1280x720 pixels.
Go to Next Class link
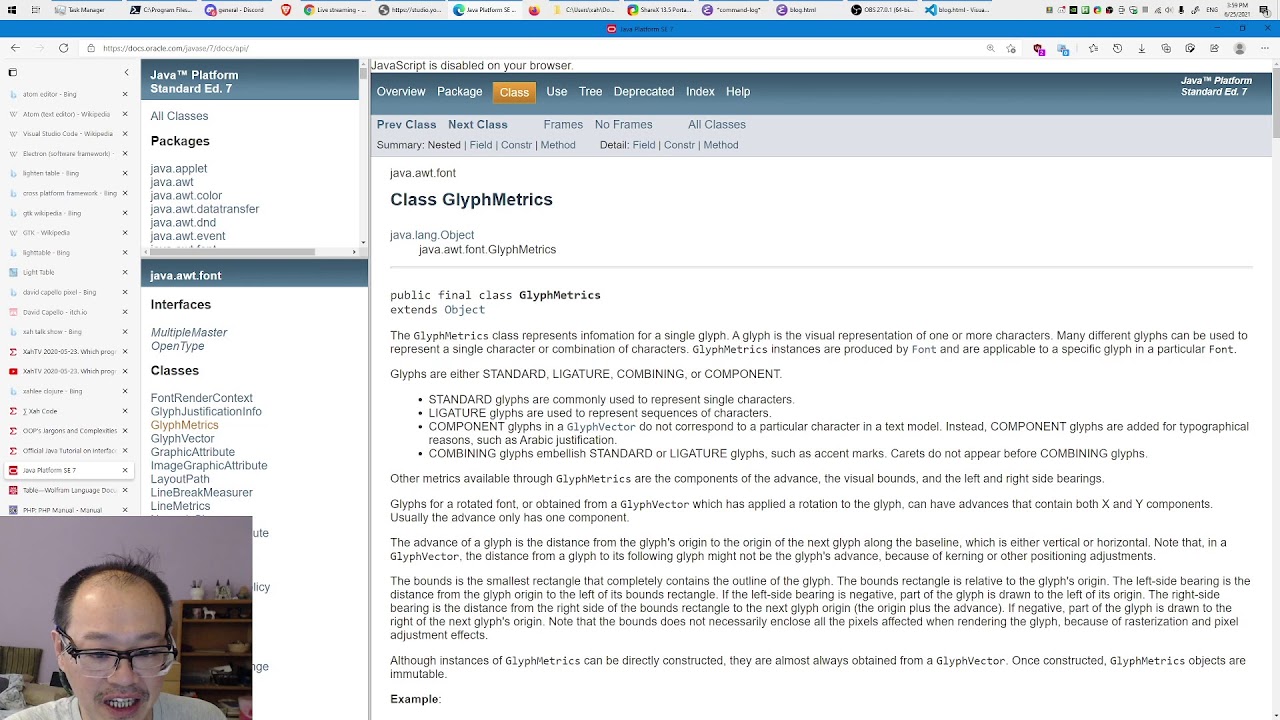(478, 125)
